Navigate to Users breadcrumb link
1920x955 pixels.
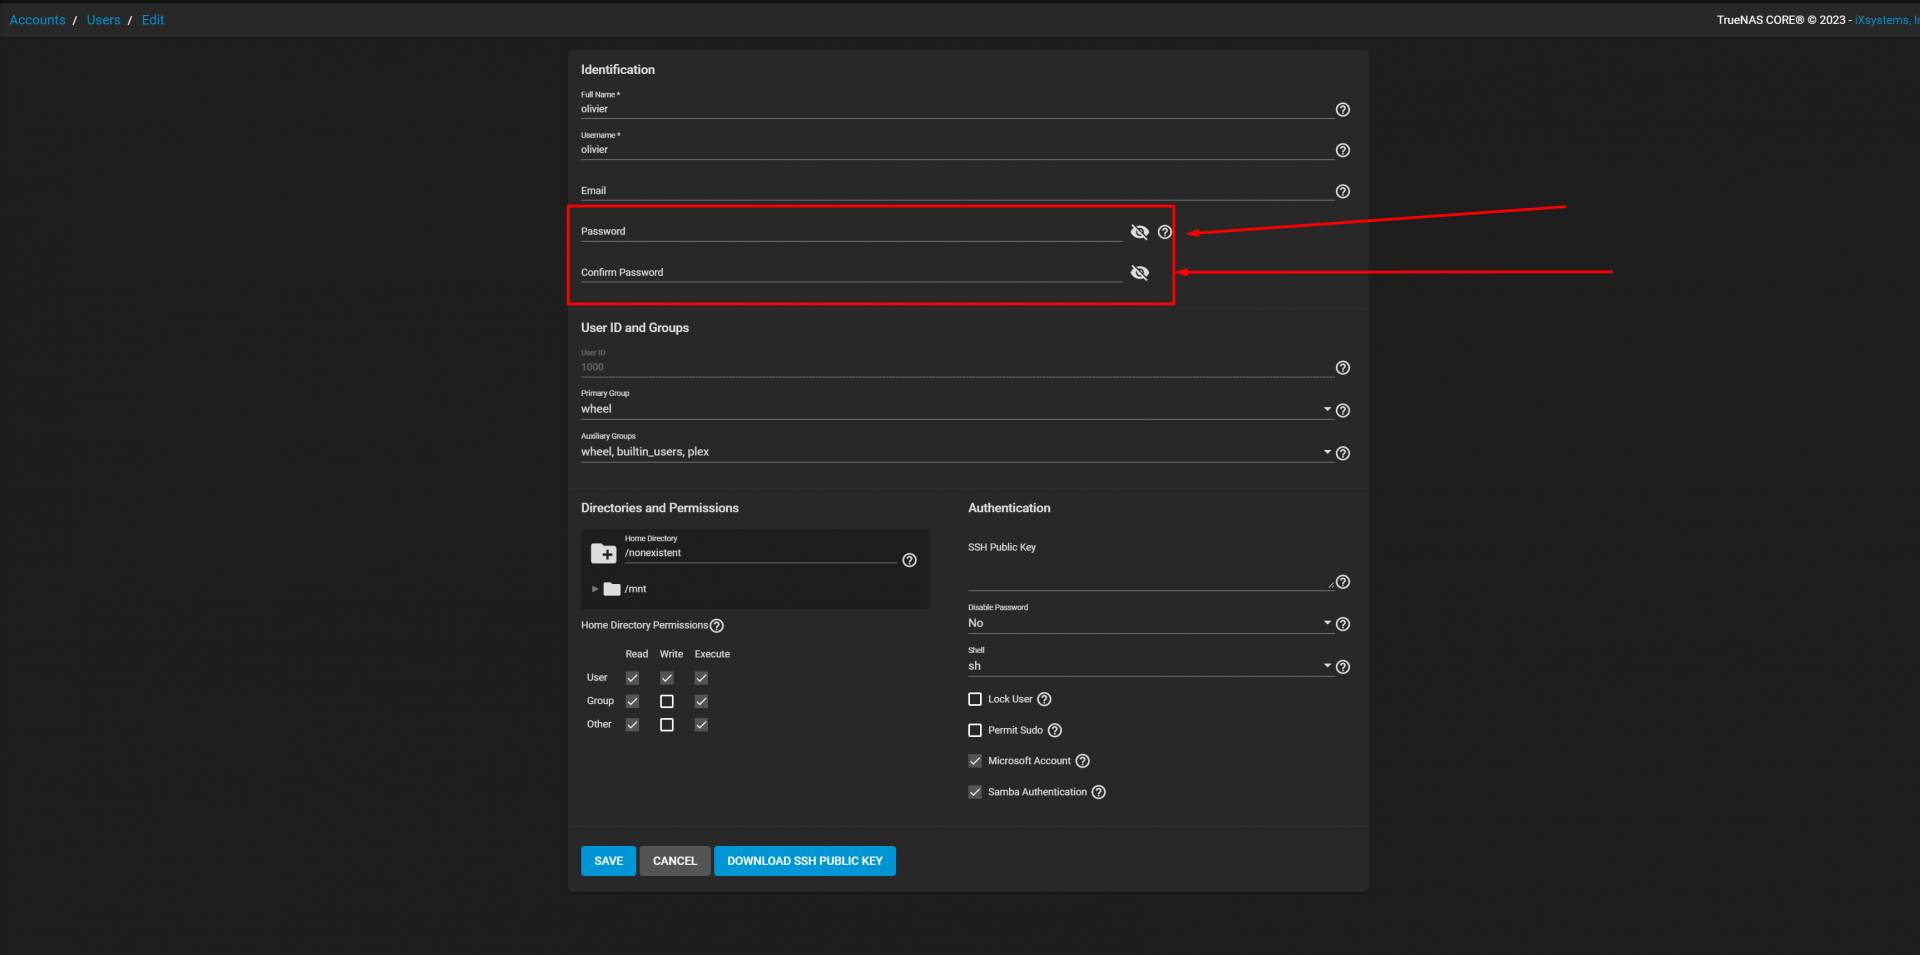click(x=103, y=20)
